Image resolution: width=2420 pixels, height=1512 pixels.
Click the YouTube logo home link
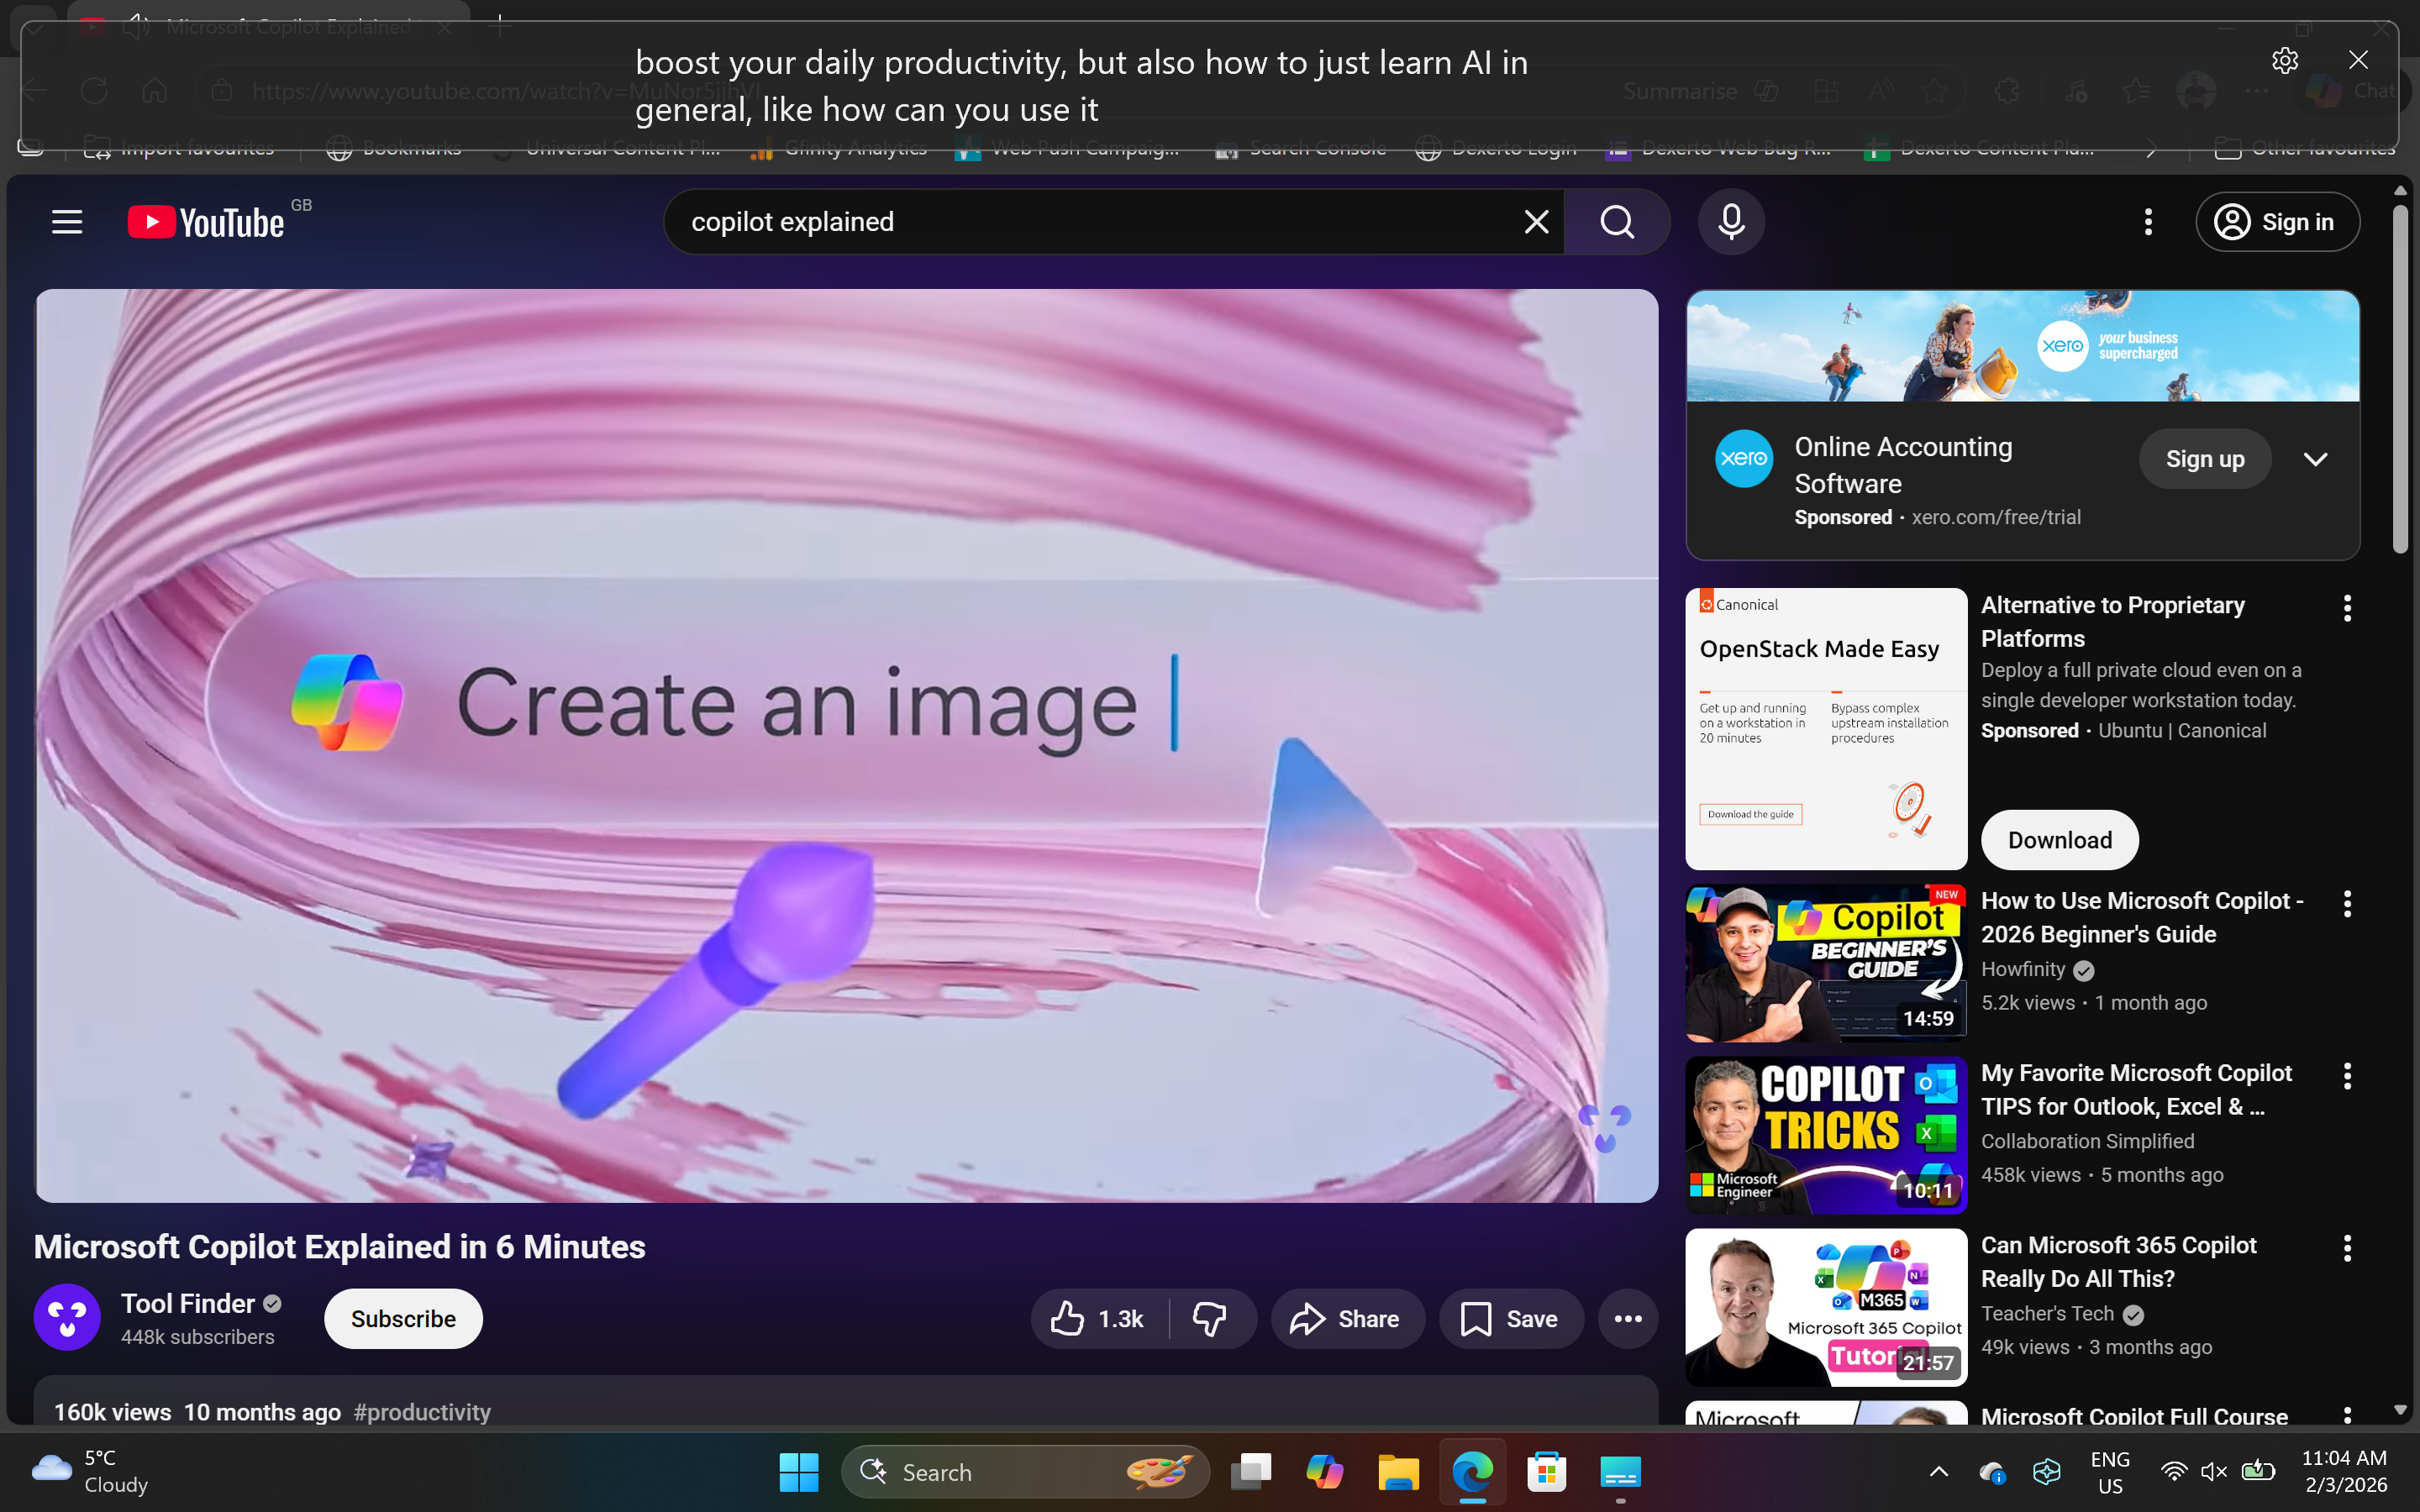(x=207, y=222)
